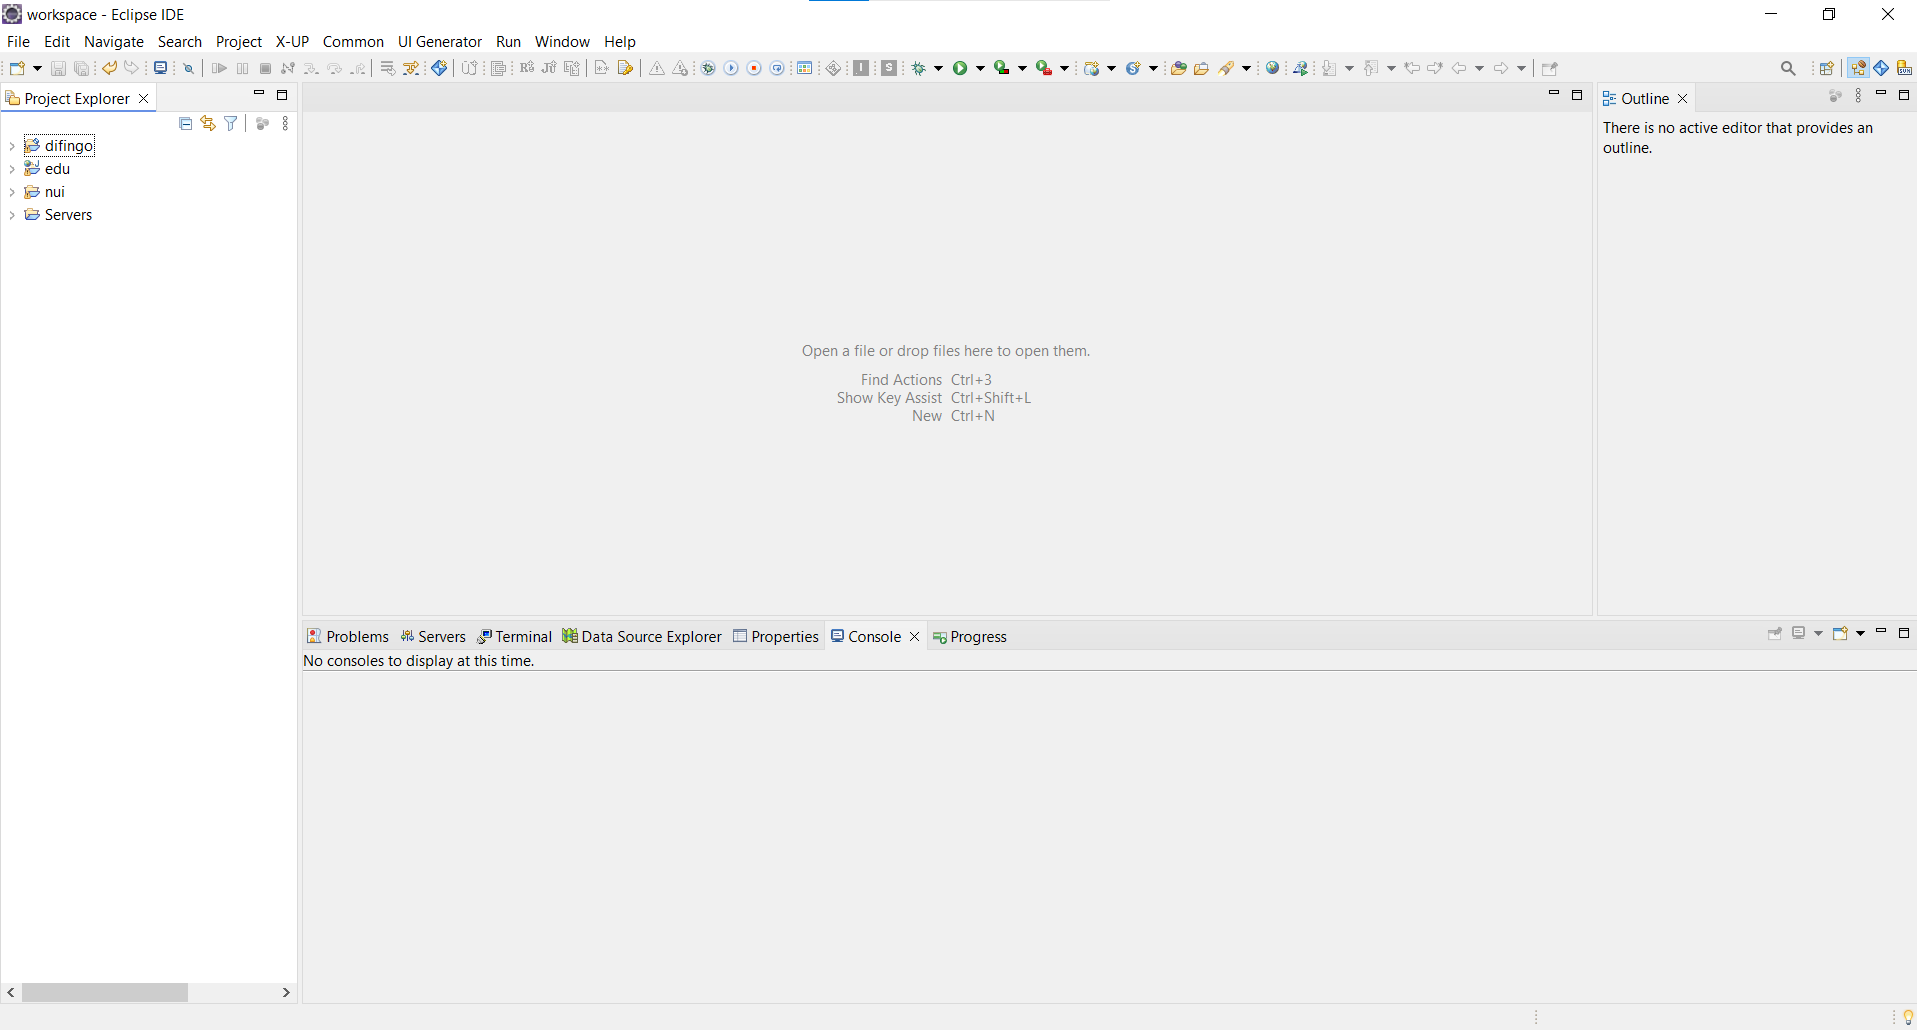The width and height of the screenshot is (1917, 1030).
Task: Select the edu project in the tree
Action: tap(57, 169)
